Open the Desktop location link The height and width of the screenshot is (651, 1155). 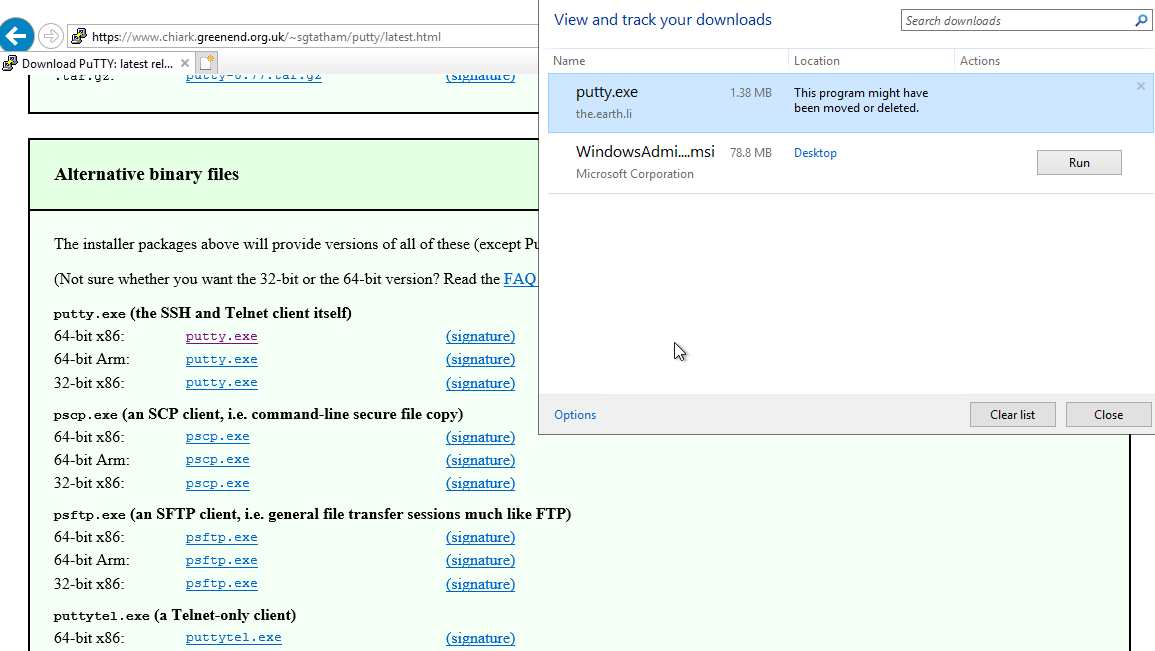[x=815, y=153]
